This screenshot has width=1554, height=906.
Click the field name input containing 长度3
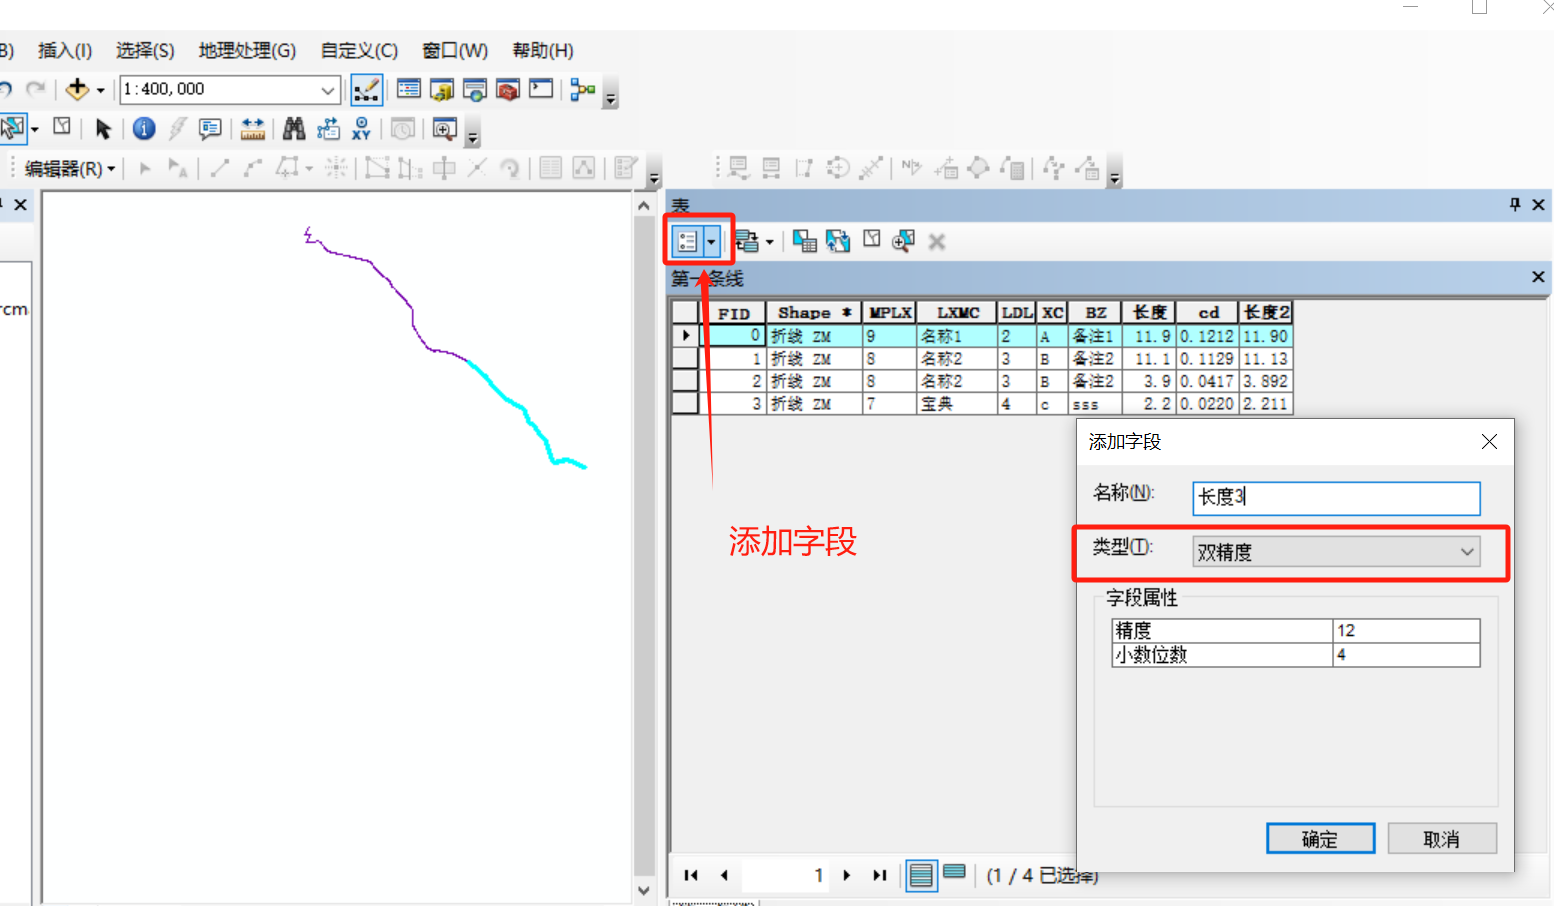tap(1336, 498)
